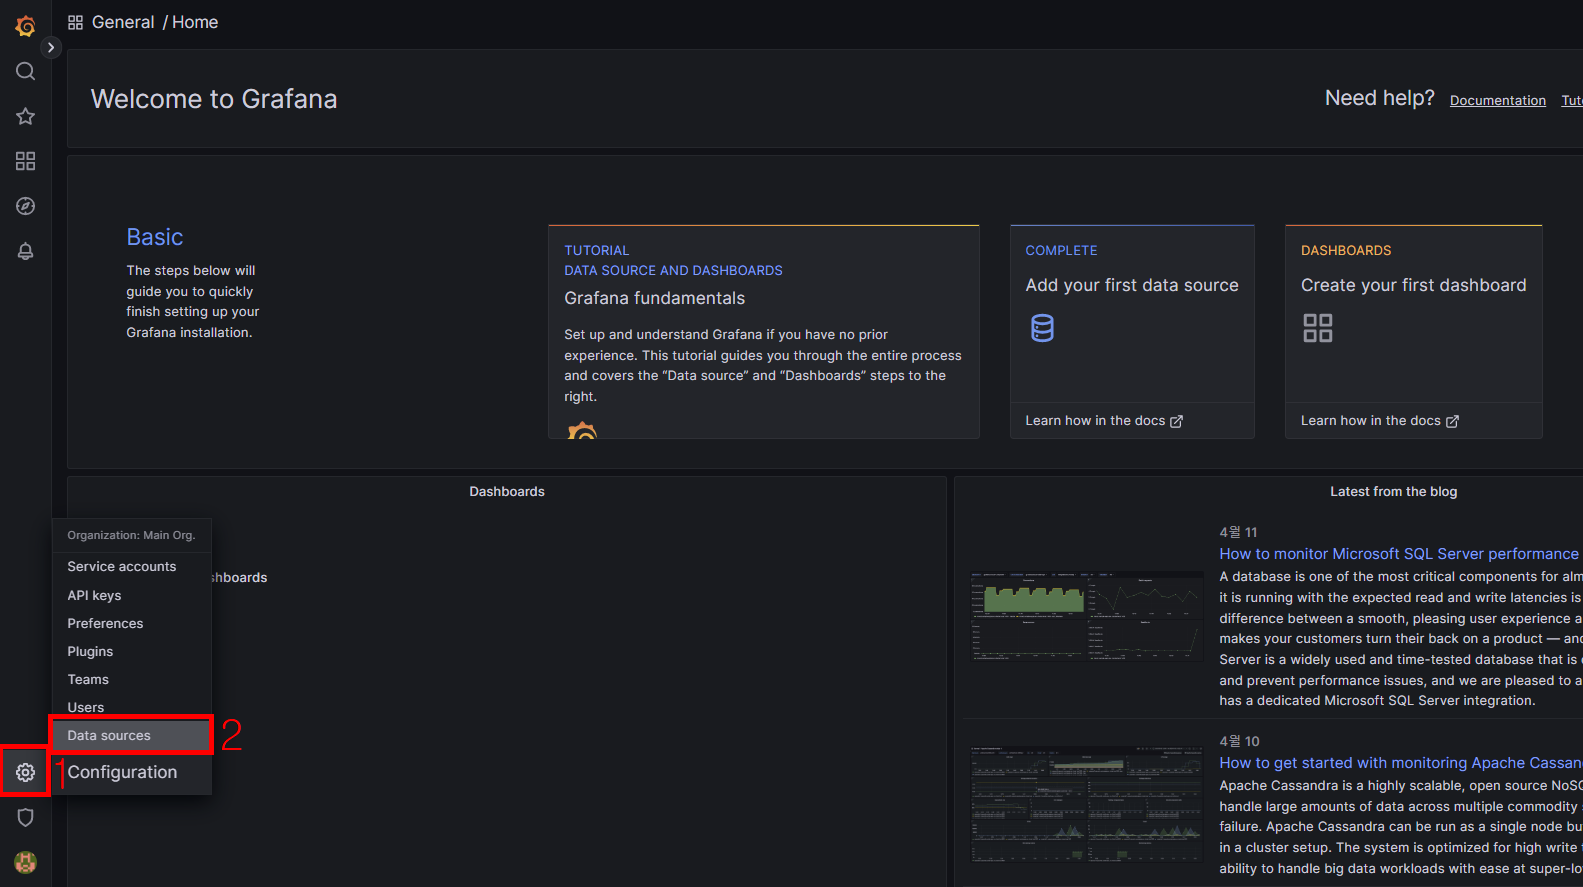The image size is (1583, 887).
Task: Open Apache Cassandra monitoring blog post
Action: (x=1401, y=763)
